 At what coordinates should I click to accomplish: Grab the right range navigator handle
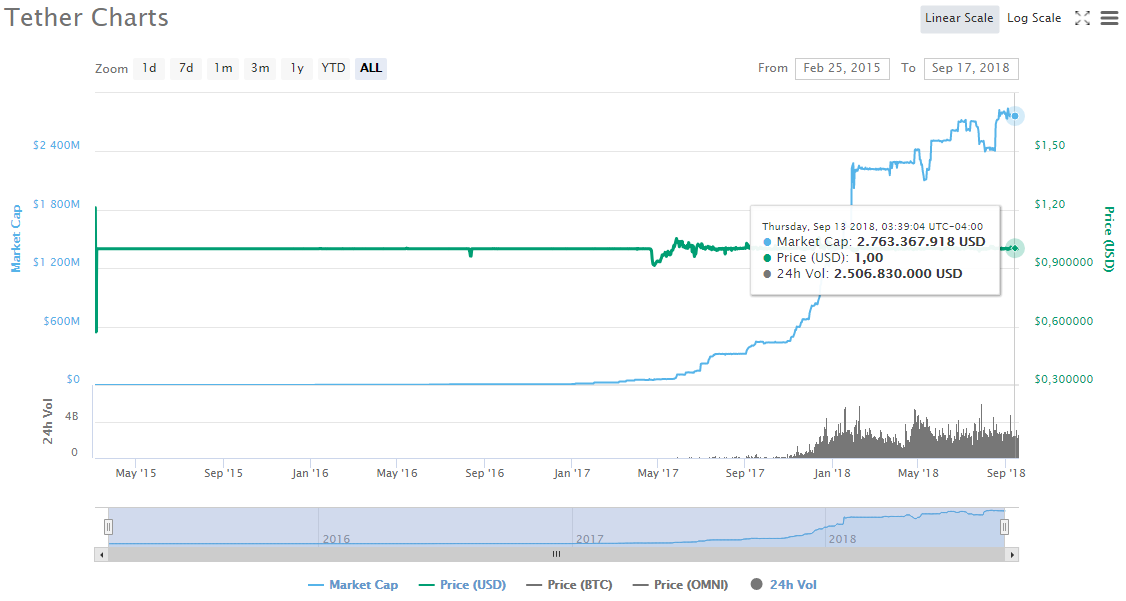coord(1004,527)
